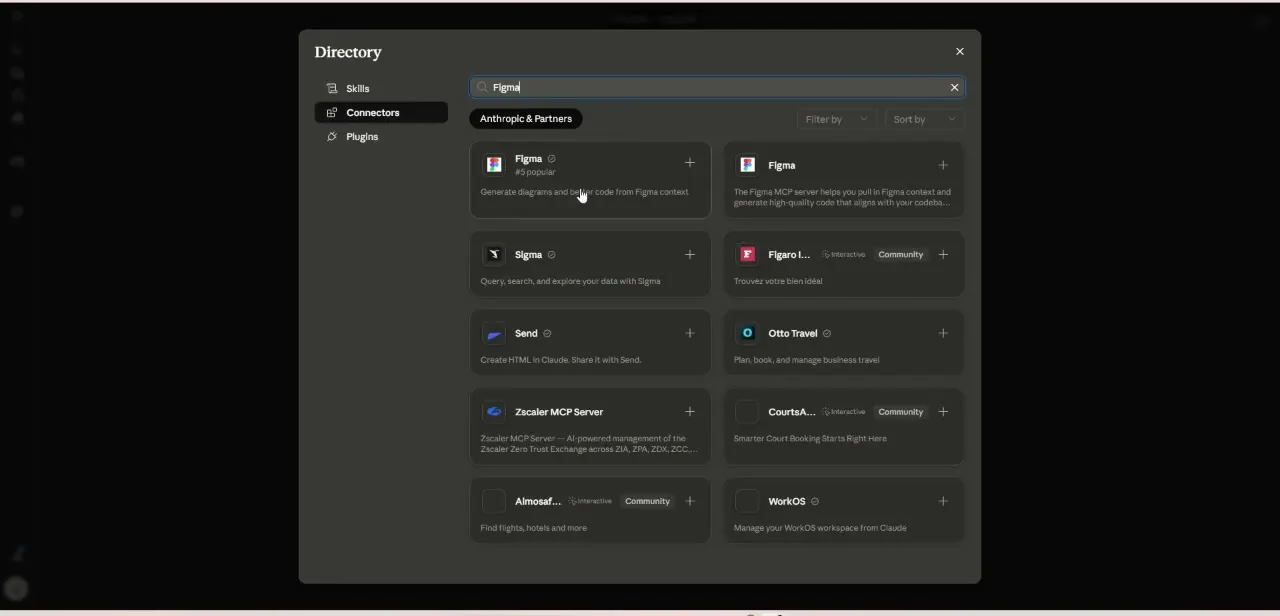Add the Almosaf... connector

690,501
